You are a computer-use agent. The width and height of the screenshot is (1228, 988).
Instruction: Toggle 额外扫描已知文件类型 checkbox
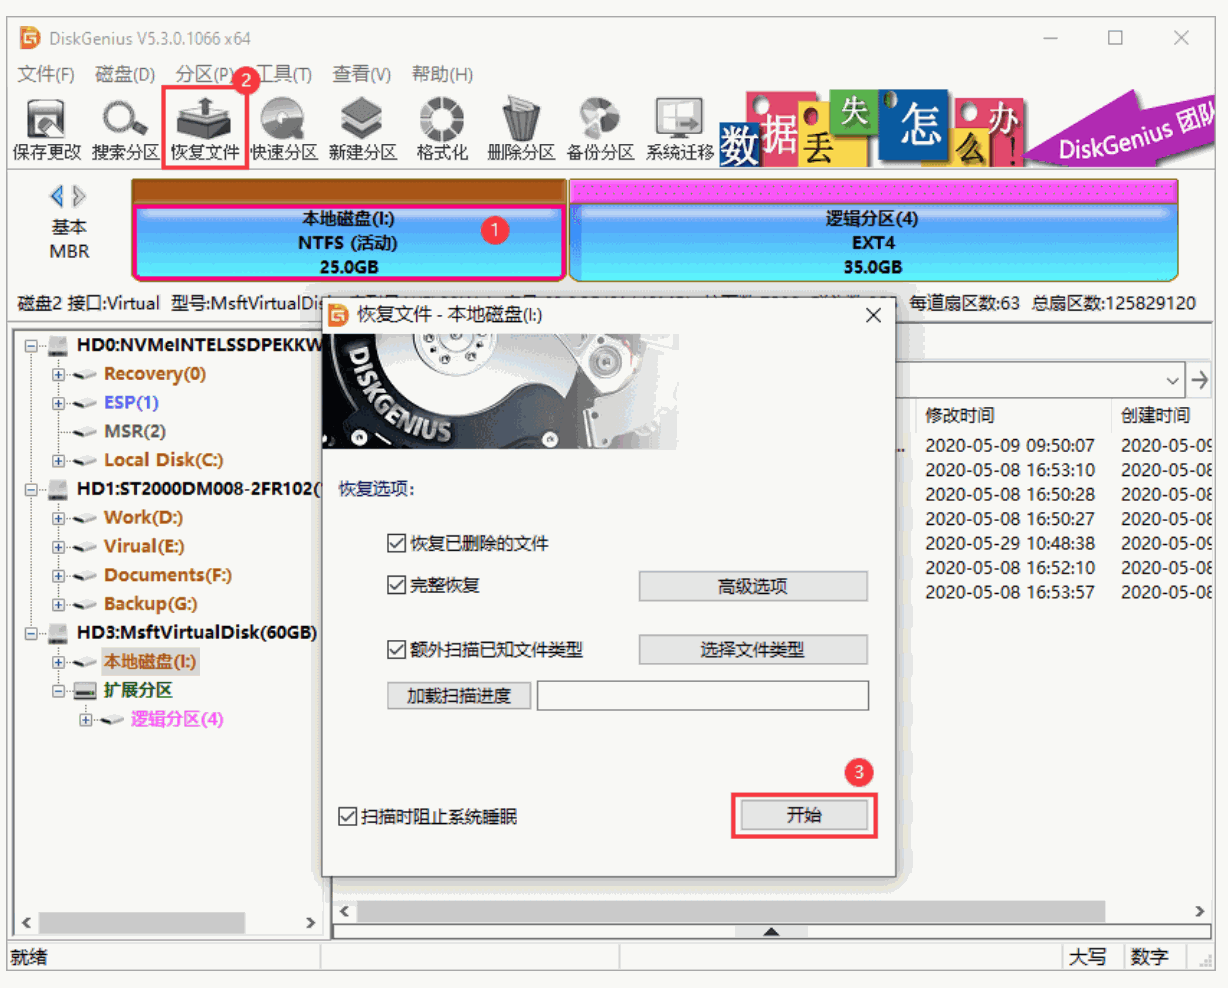click(x=396, y=649)
